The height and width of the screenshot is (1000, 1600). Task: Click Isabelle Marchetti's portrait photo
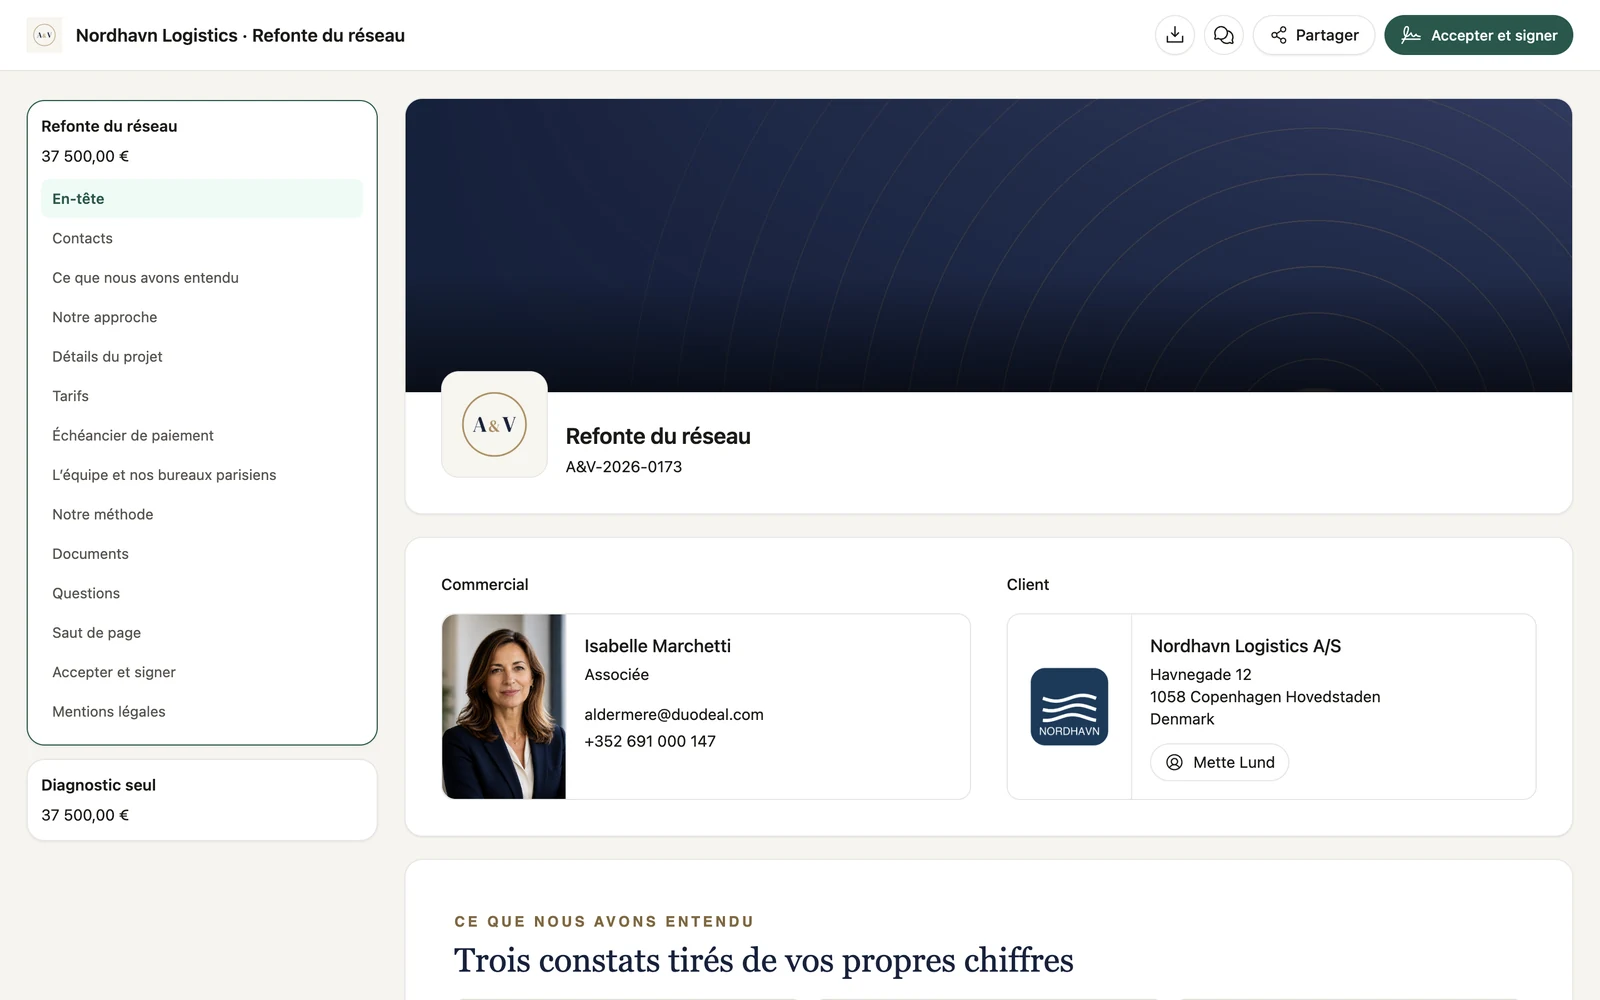504,706
